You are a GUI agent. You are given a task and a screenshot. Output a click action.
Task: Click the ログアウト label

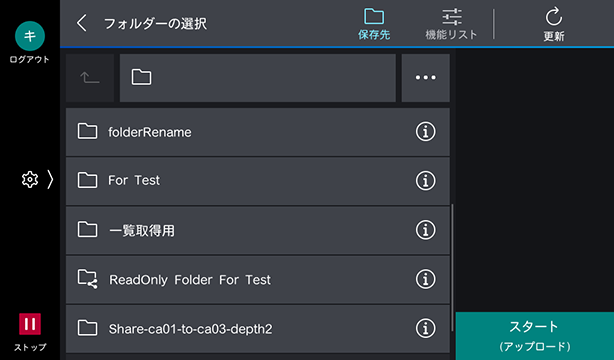click(x=30, y=60)
